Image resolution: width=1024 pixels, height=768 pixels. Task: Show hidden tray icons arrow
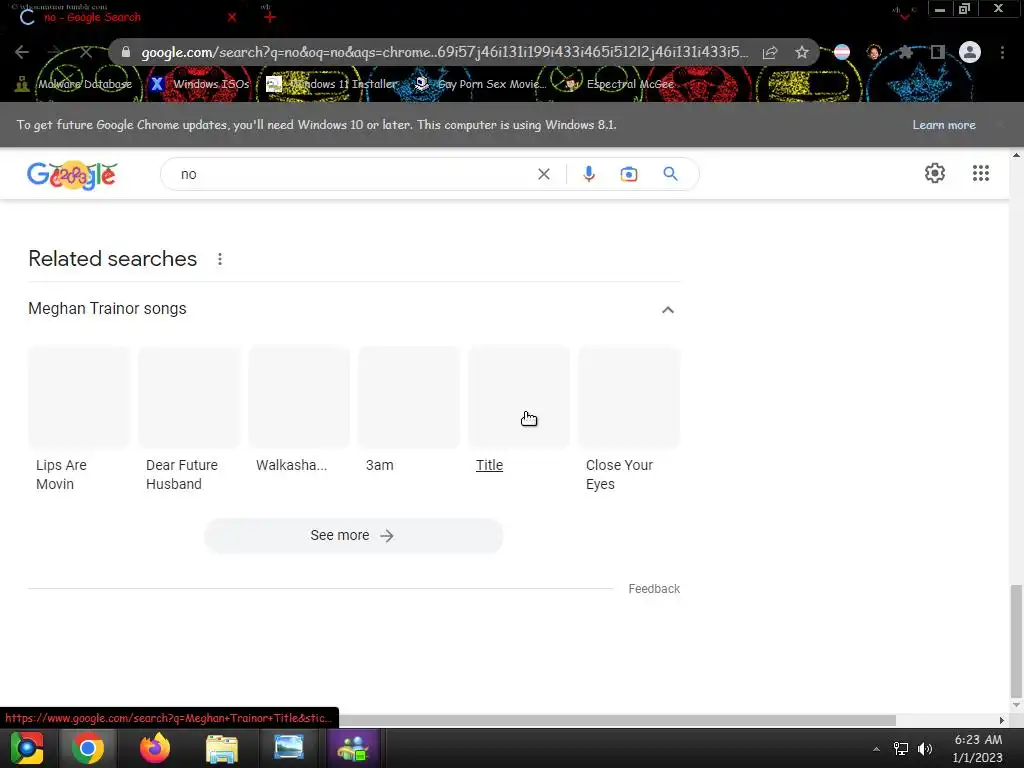pyautogui.click(x=876, y=749)
